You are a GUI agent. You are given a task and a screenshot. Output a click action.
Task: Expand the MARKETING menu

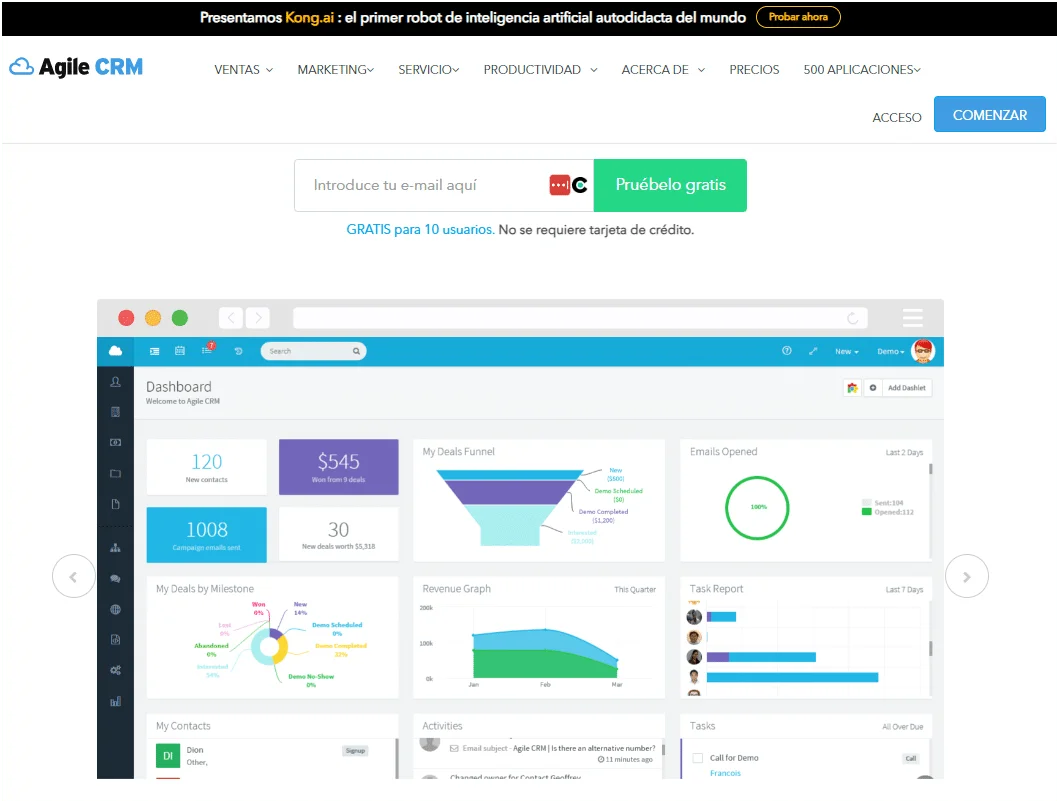tap(336, 70)
